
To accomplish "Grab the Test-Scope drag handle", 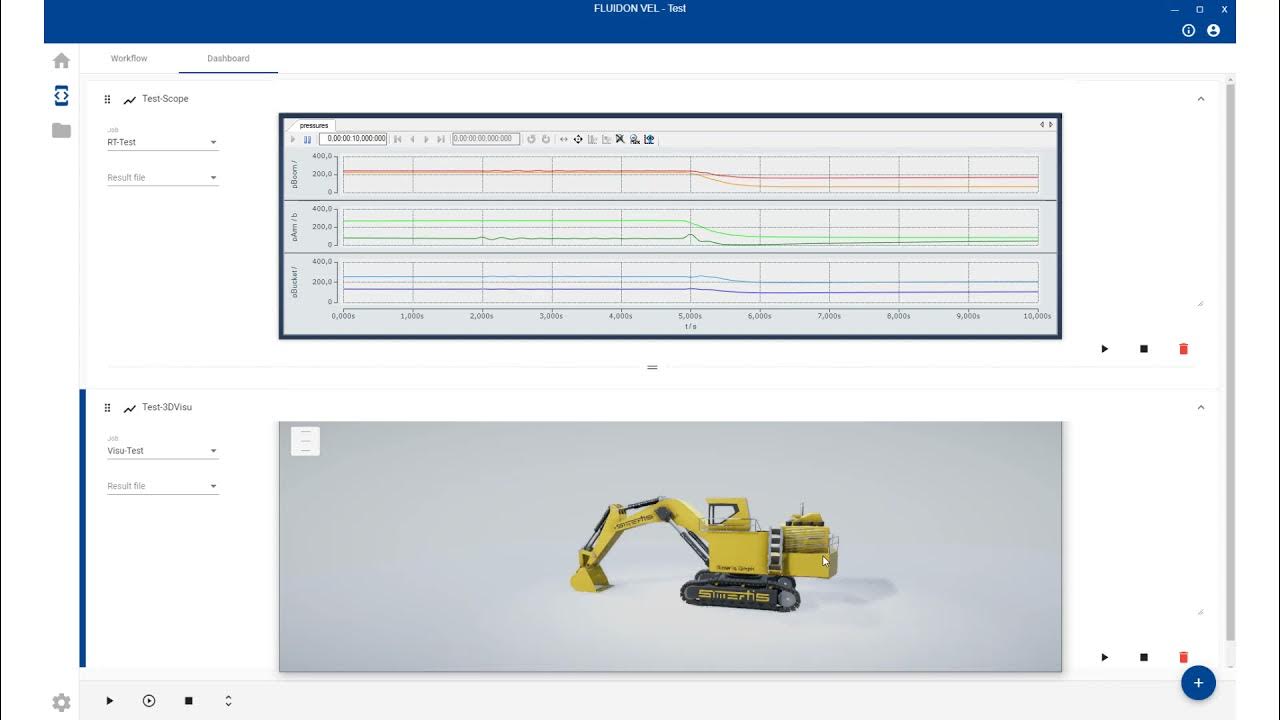I will click(107, 99).
